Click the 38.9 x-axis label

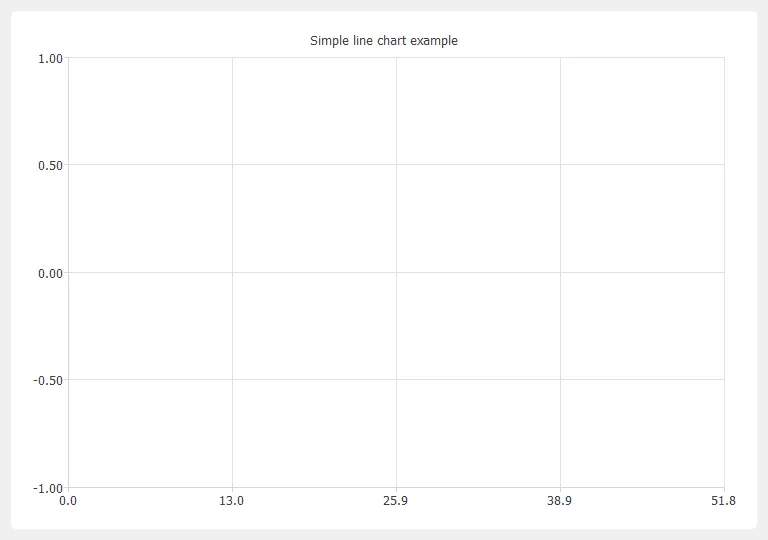[559, 501]
